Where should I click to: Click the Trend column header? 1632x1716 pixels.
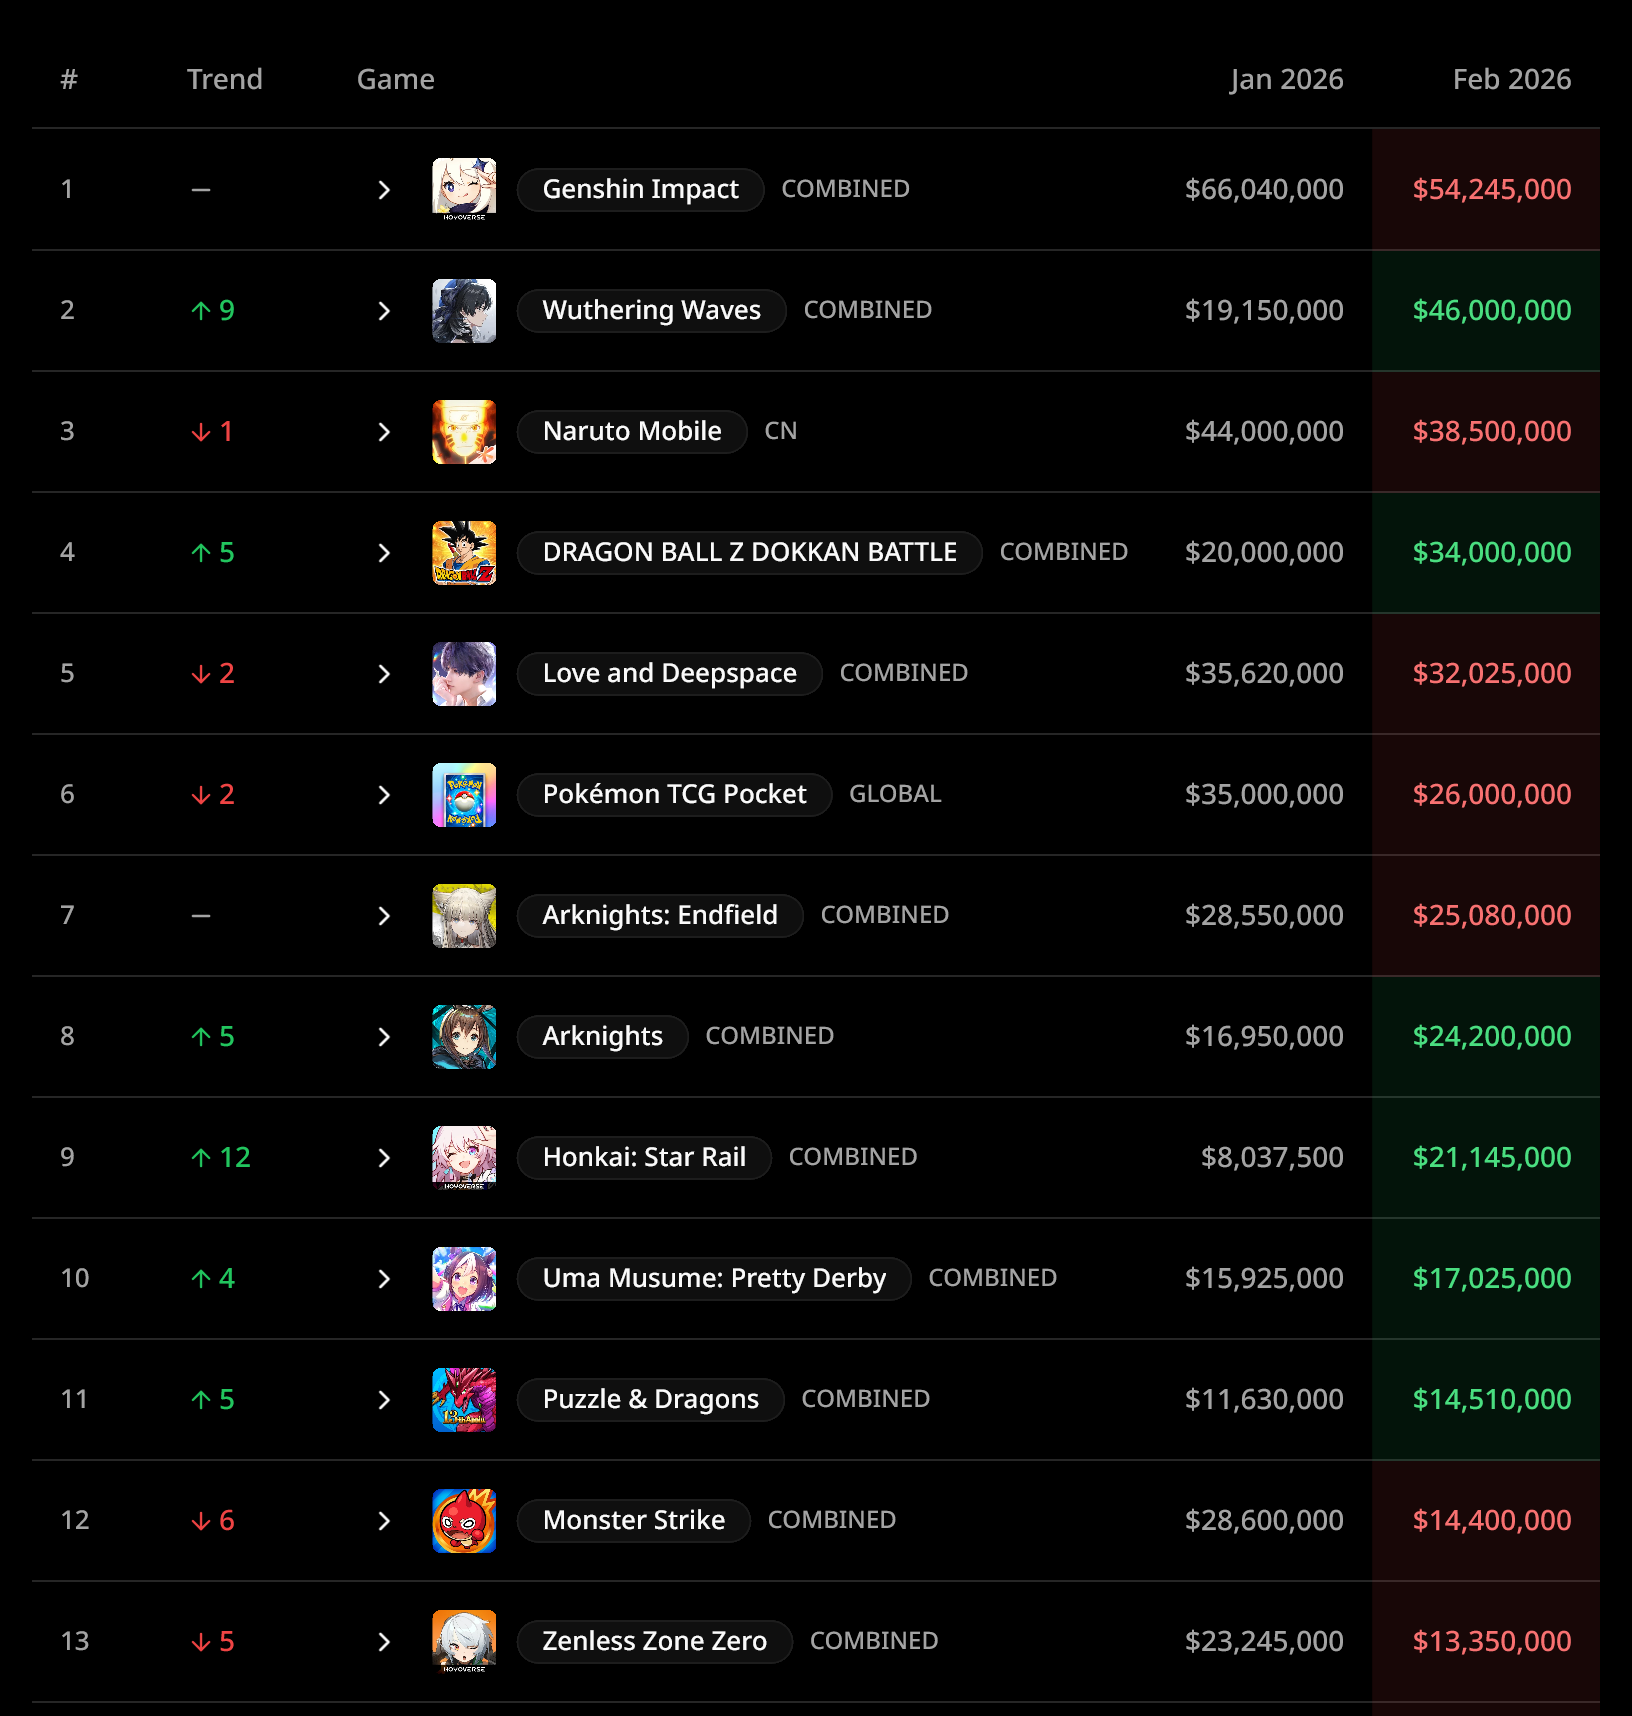[x=224, y=79]
